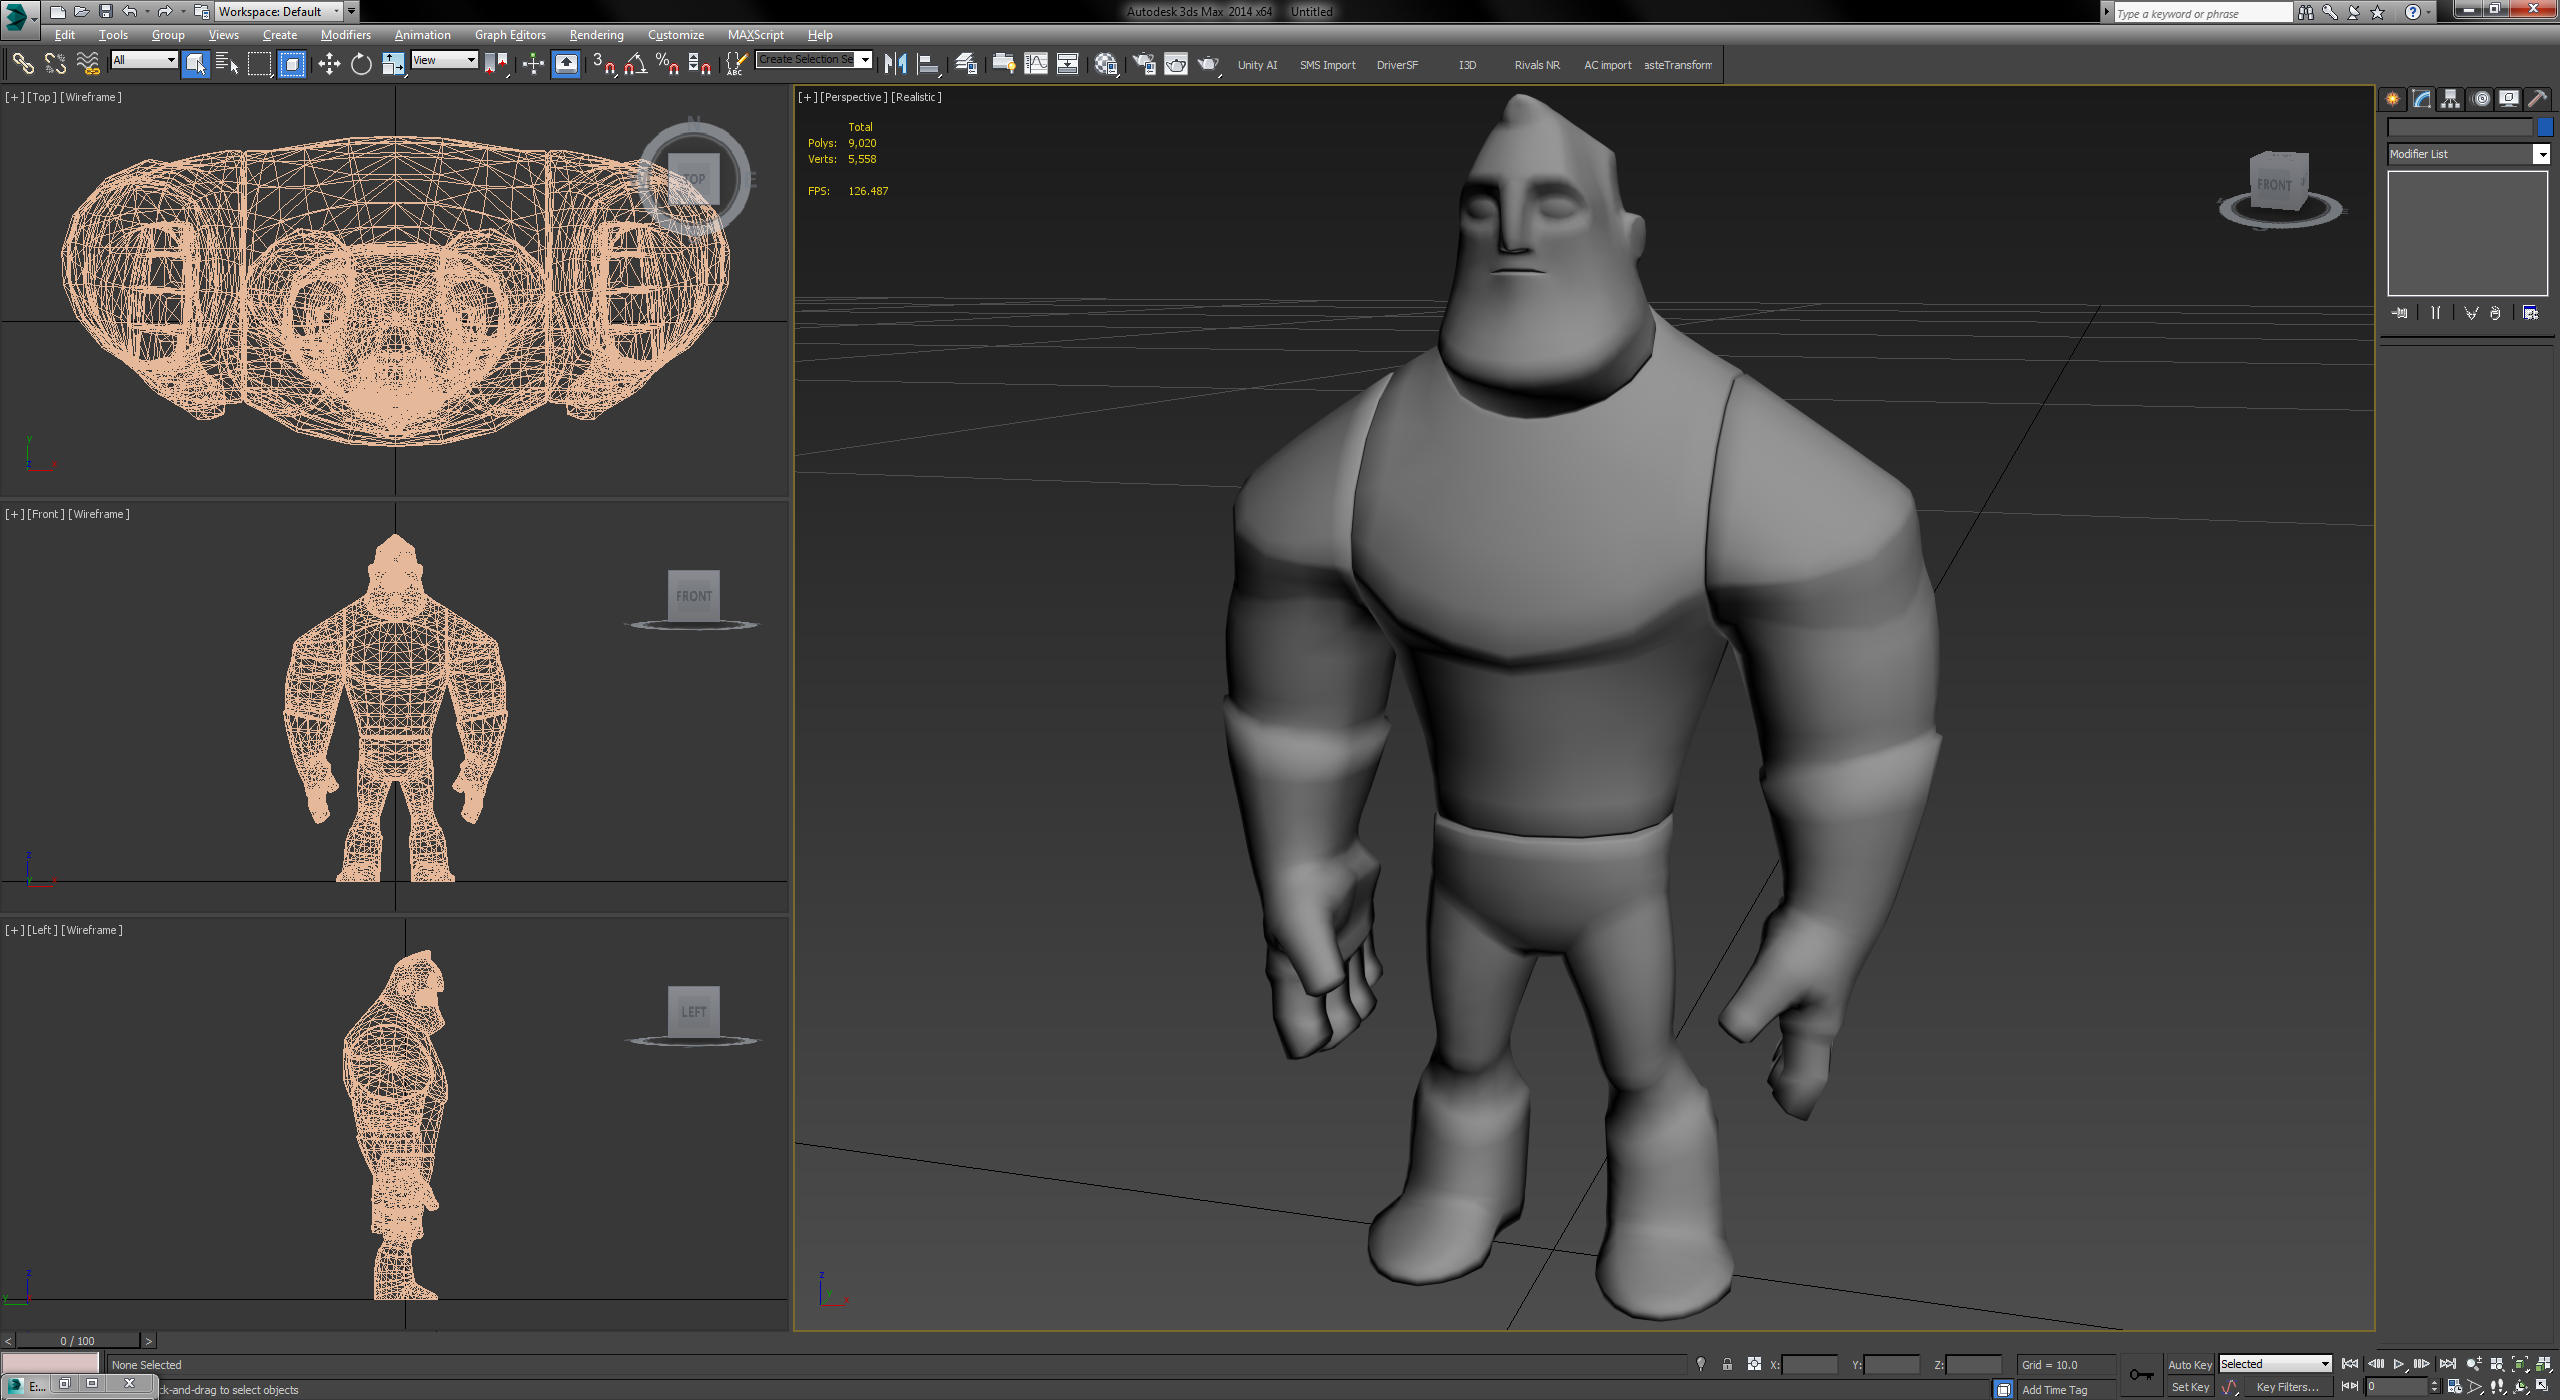Screen dimensions: 2560x1400
Task: Select the Mirror tool icon
Action: [896, 63]
